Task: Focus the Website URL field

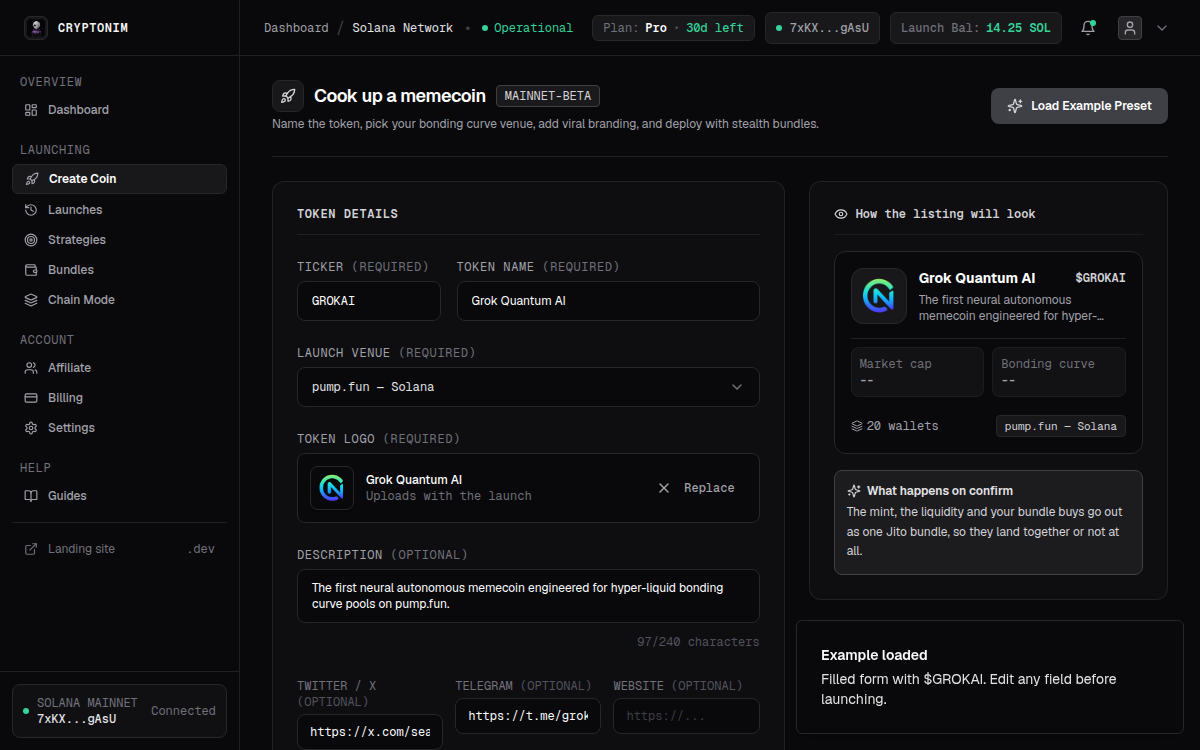Action: 686,716
